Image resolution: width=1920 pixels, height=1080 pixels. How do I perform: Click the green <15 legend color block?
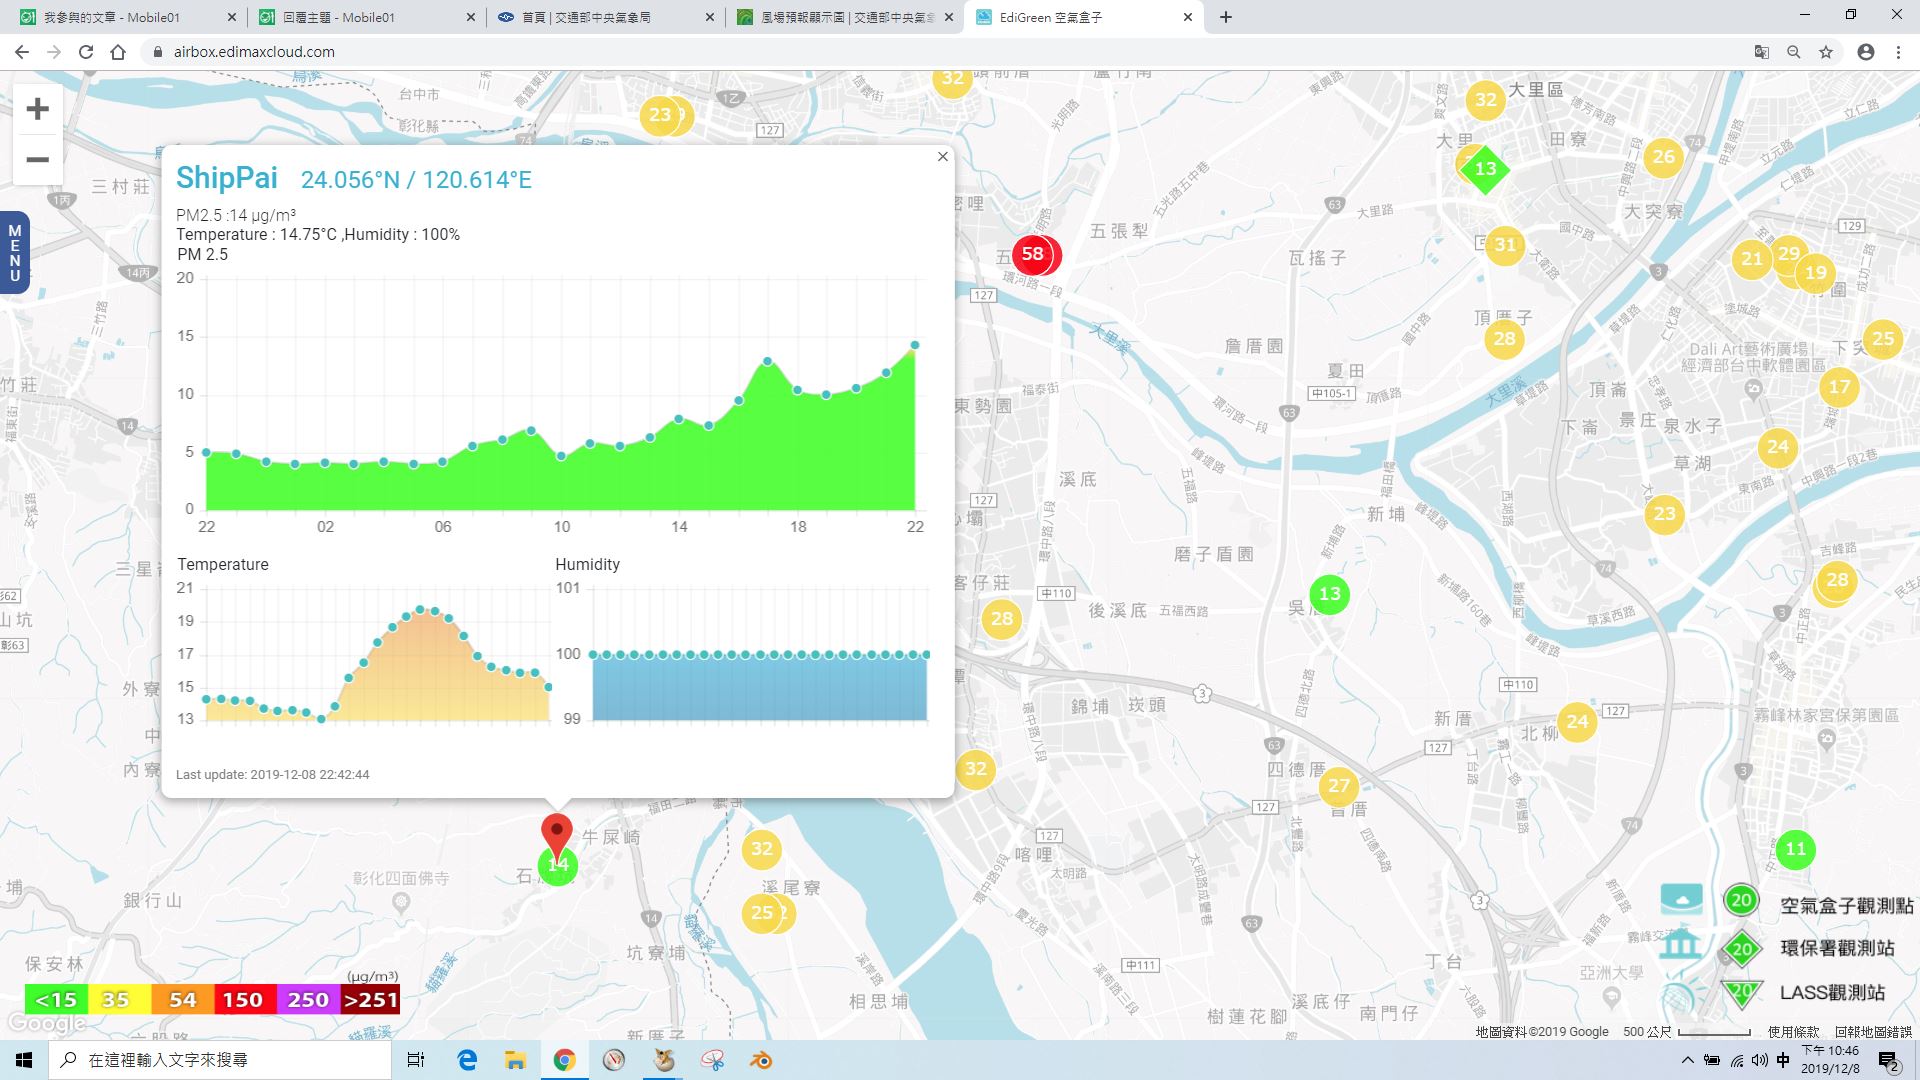click(56, 1000)
